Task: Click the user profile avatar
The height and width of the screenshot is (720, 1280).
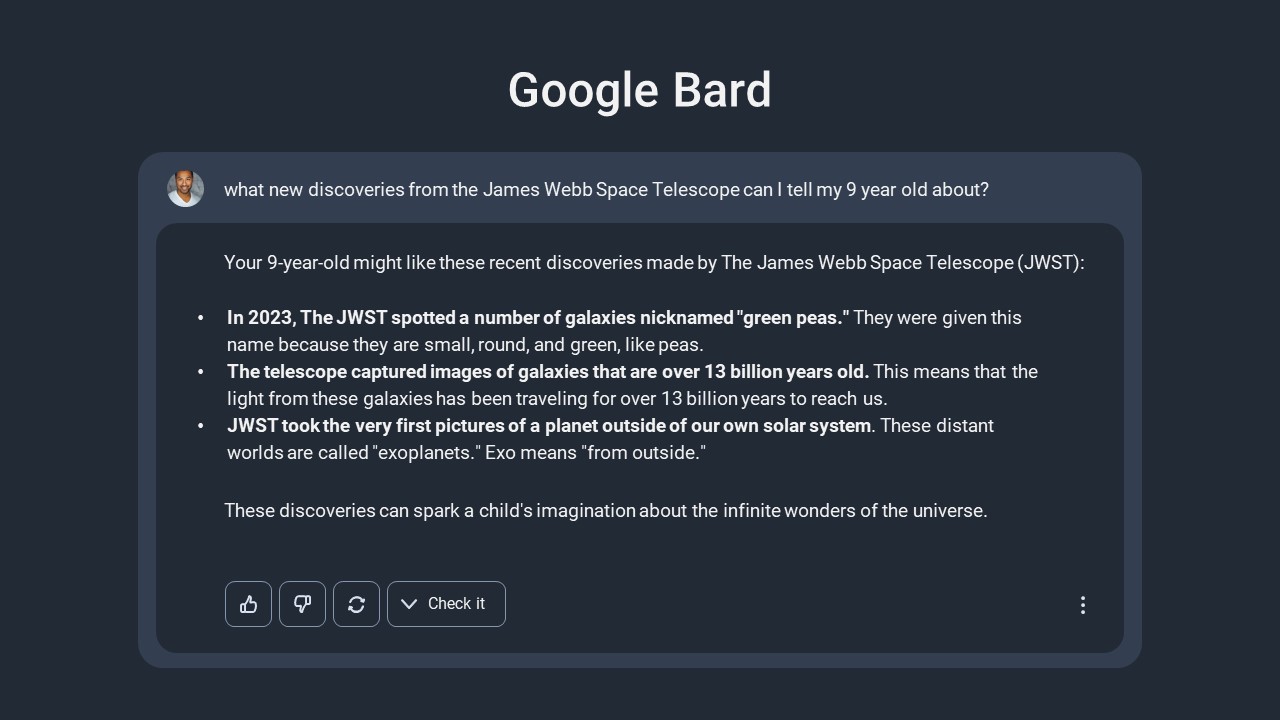Action: click(185, 189)
